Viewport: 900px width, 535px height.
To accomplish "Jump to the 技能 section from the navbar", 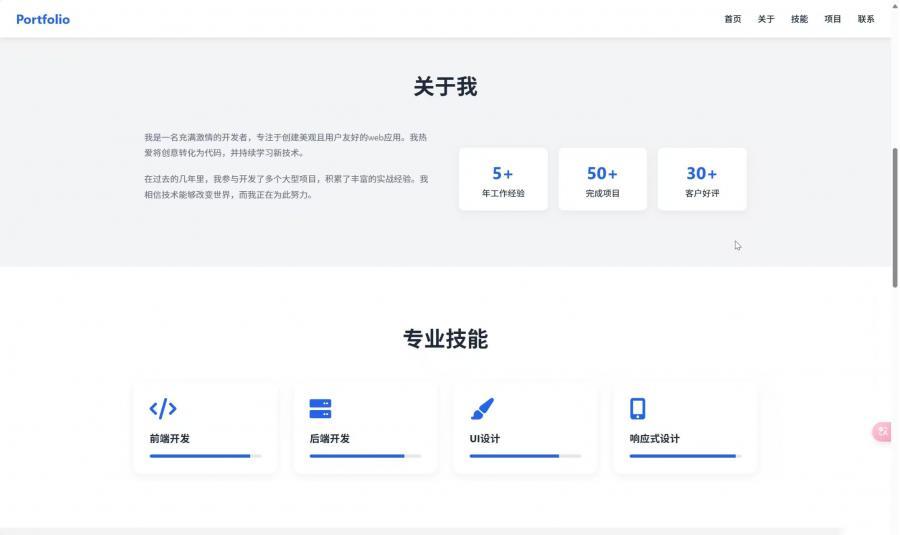I will click(x=799, y=19).
